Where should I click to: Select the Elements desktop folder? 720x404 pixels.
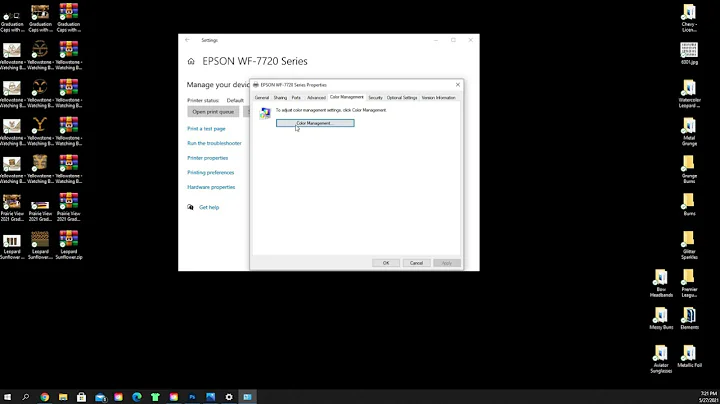click(x=689, y=319)
